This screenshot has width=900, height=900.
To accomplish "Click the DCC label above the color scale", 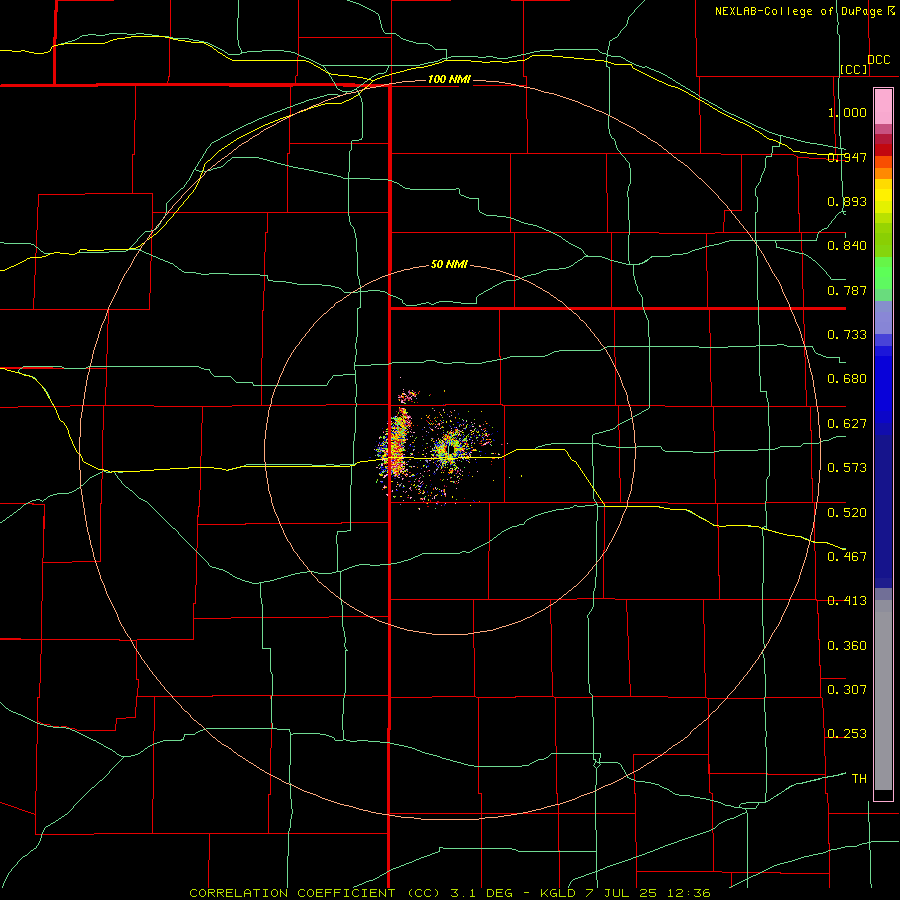I will [878, 60].
